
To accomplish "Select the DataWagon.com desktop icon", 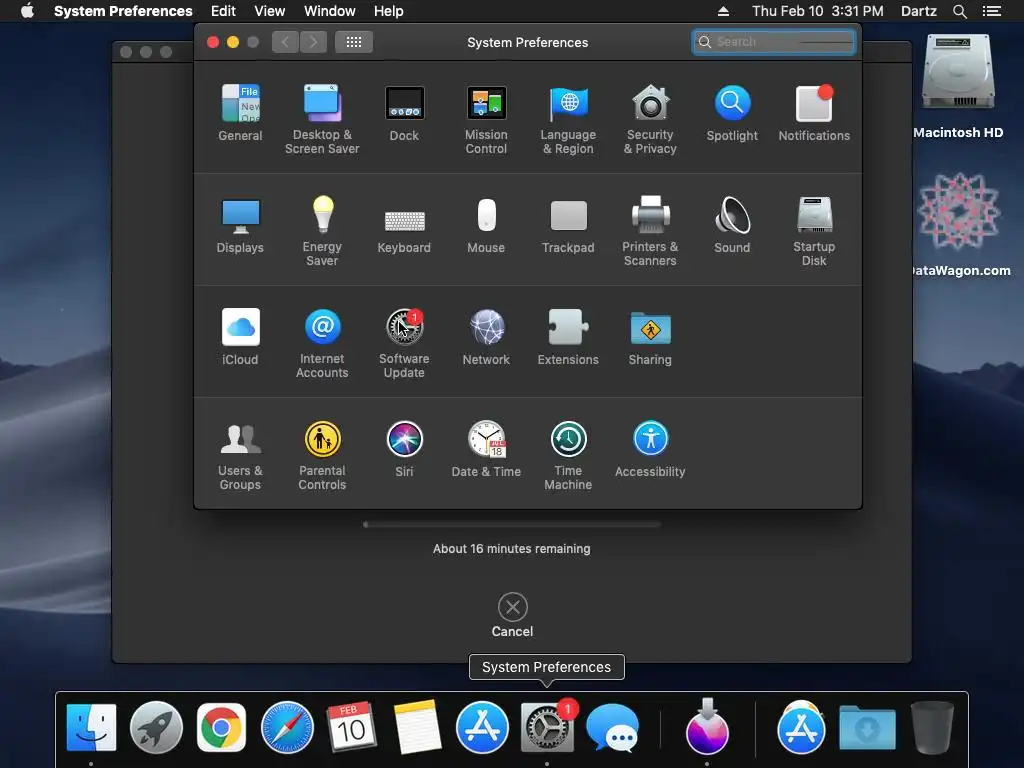I will [960, 225].
